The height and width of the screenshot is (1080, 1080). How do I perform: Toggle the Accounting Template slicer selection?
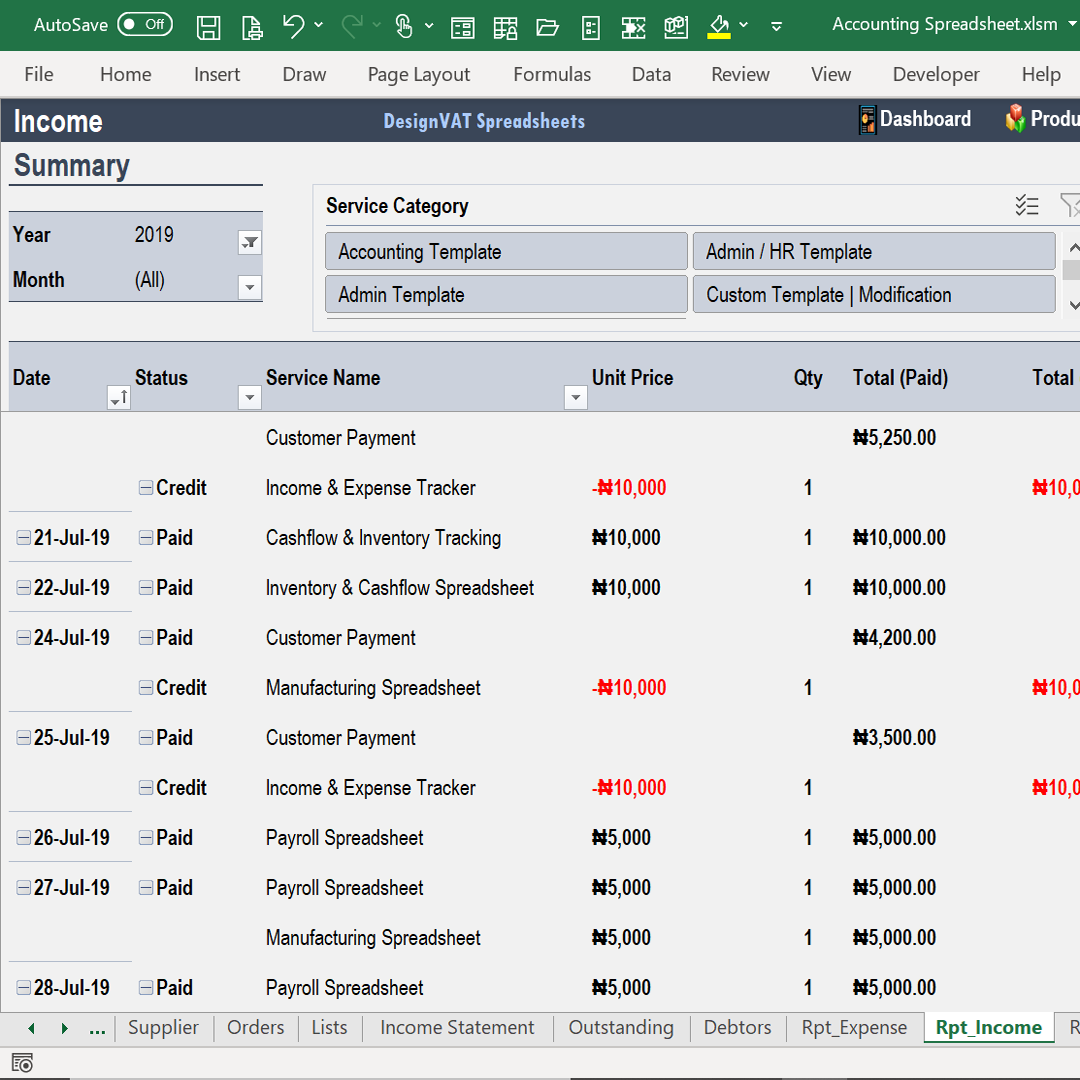(505, 251)
